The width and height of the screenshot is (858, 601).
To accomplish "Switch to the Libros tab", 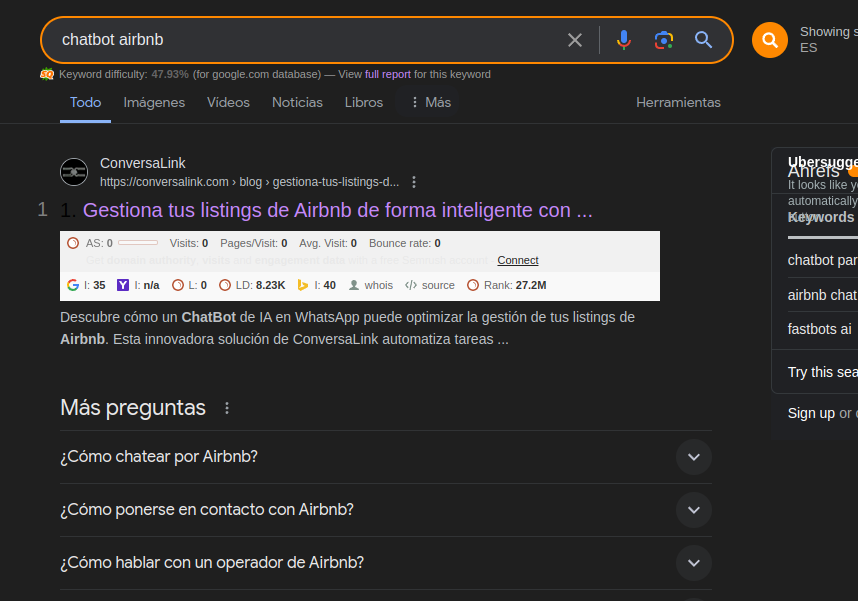I will pos(364,102).
